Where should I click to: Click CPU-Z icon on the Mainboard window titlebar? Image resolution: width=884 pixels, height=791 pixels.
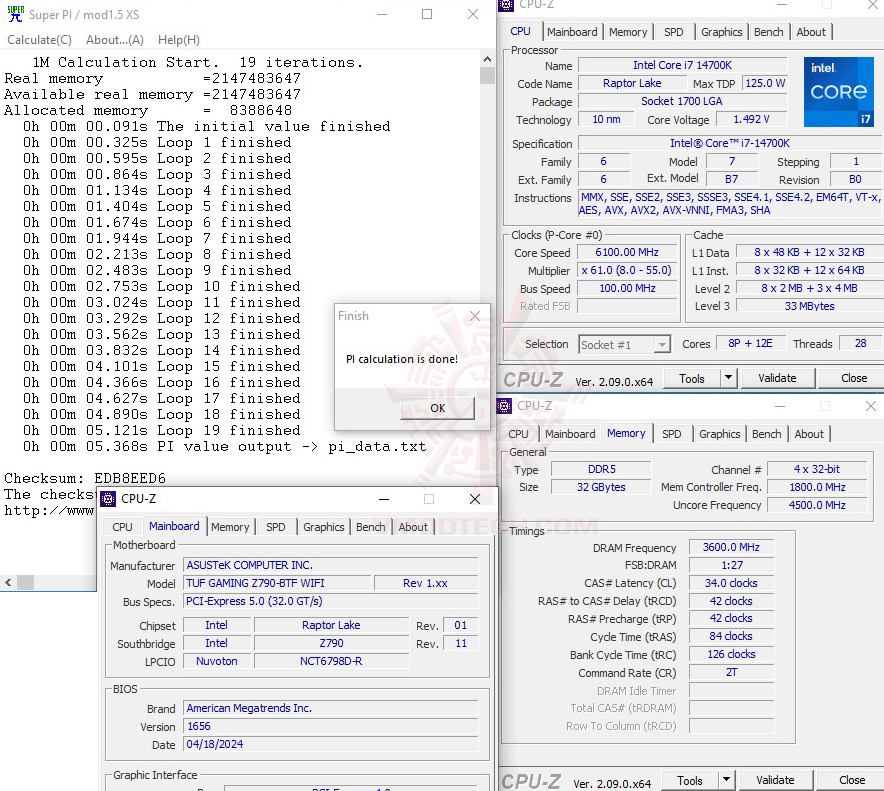point(109,499)
